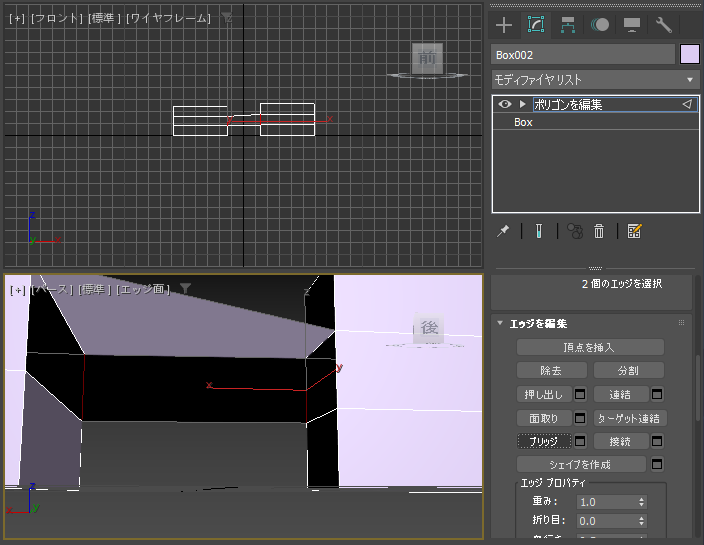Click the シェイプを作成 button
The height and width of the screenshot is (545, 704).
581,464
